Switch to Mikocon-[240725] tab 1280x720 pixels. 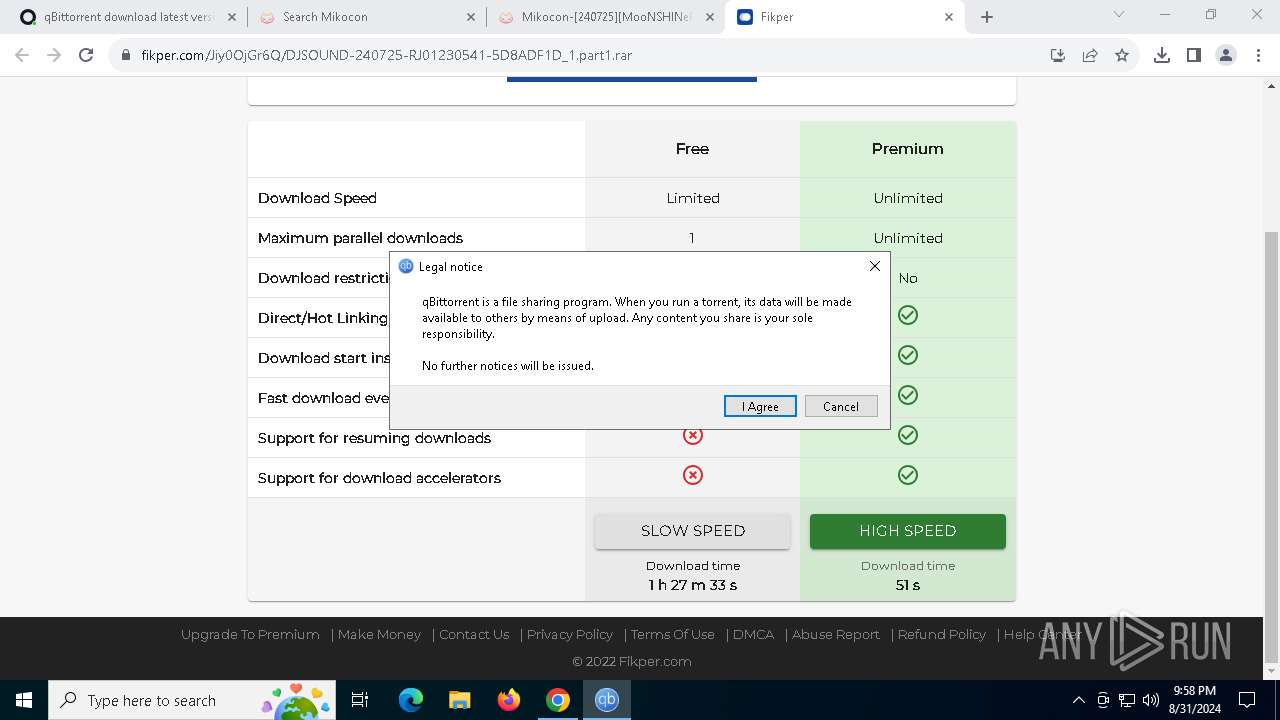tap(606, 17)
